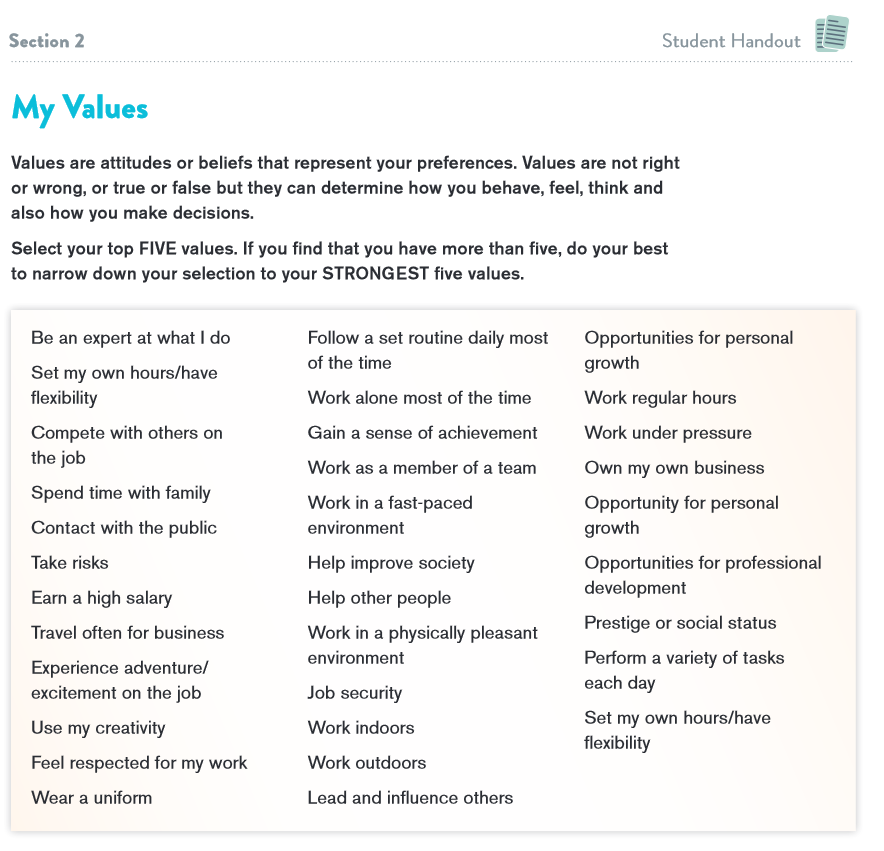Click the "My Values" heading
This screenshot has width=884, height=851.
coord(79,109)
